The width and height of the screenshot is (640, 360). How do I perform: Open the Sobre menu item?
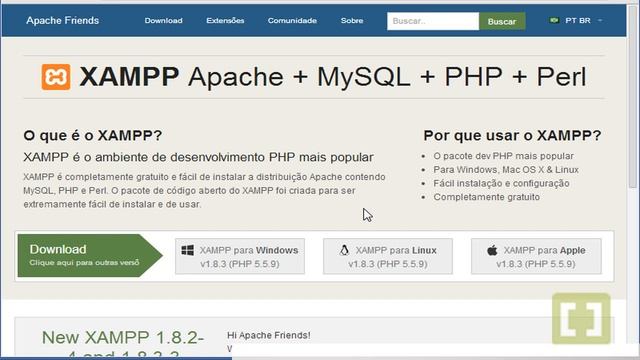point(352,20)
